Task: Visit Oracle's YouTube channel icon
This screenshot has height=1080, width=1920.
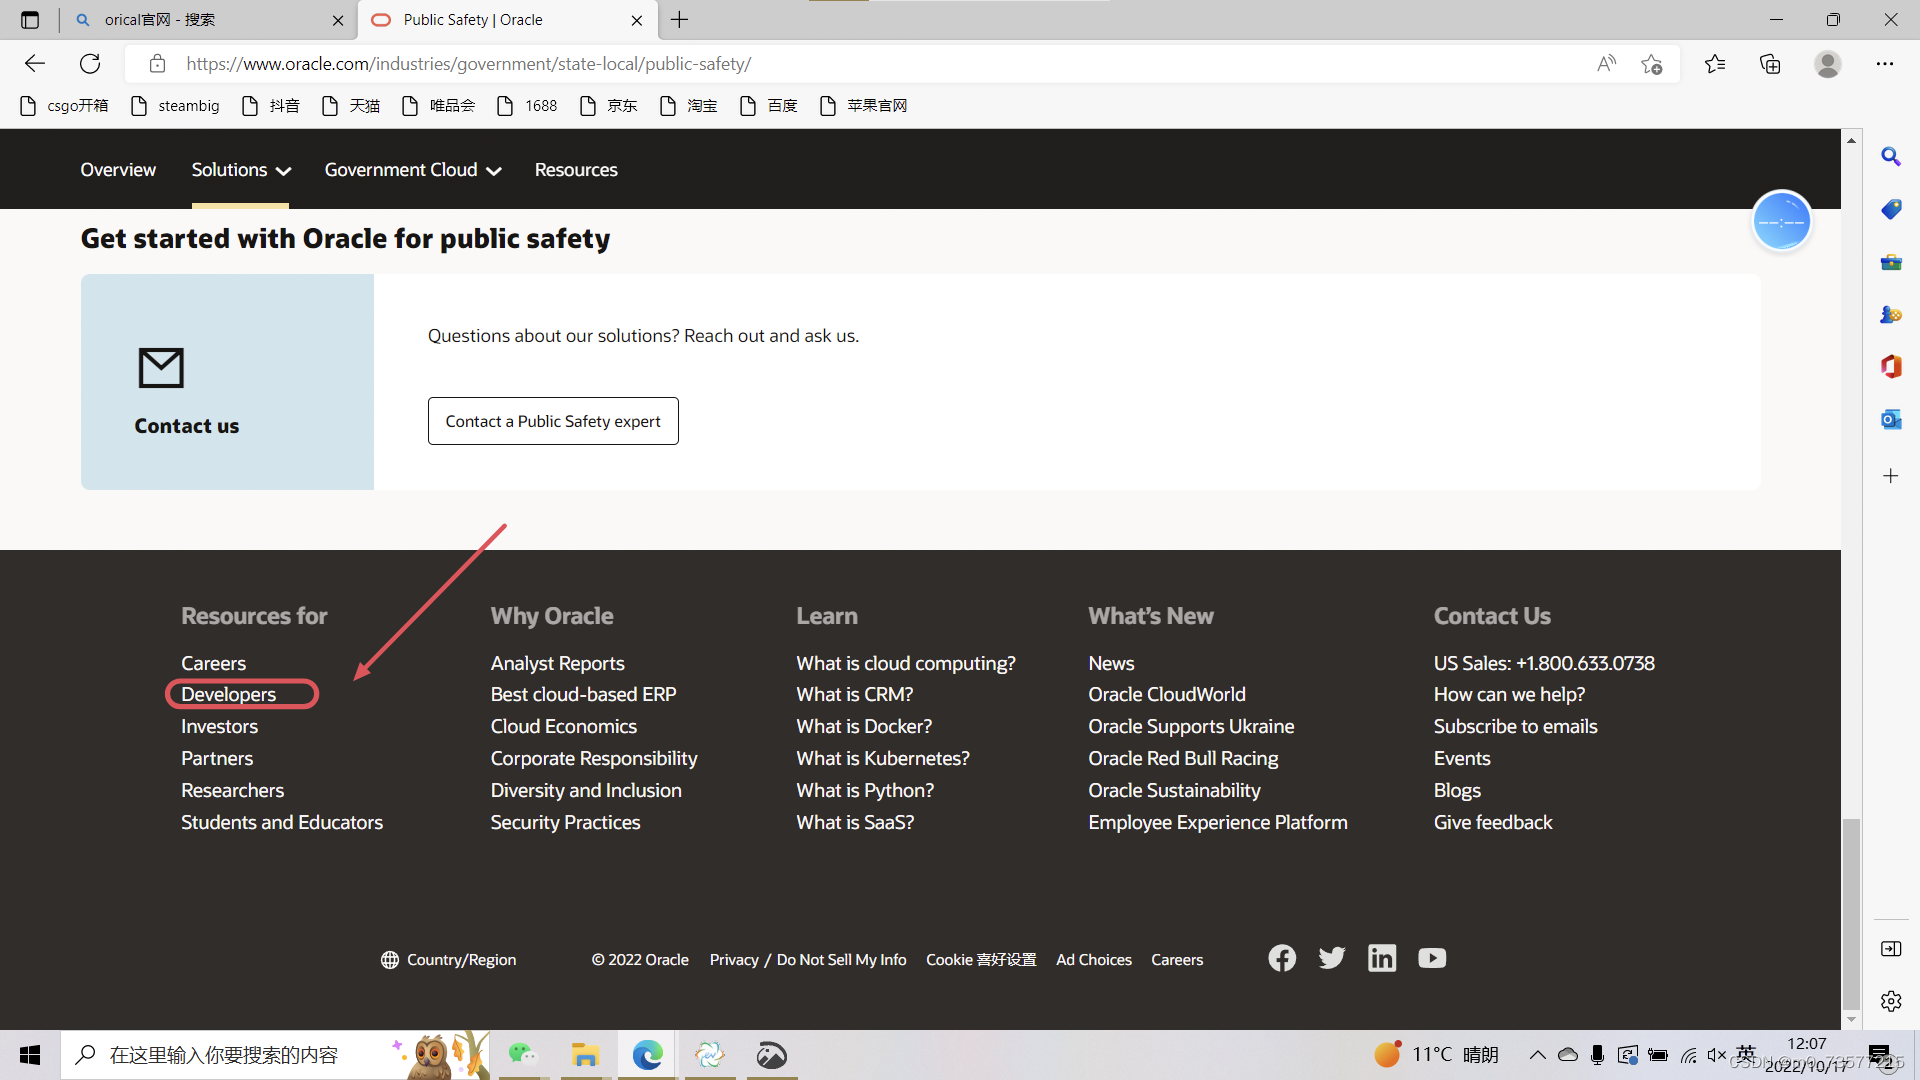Action: point(1432,958)
